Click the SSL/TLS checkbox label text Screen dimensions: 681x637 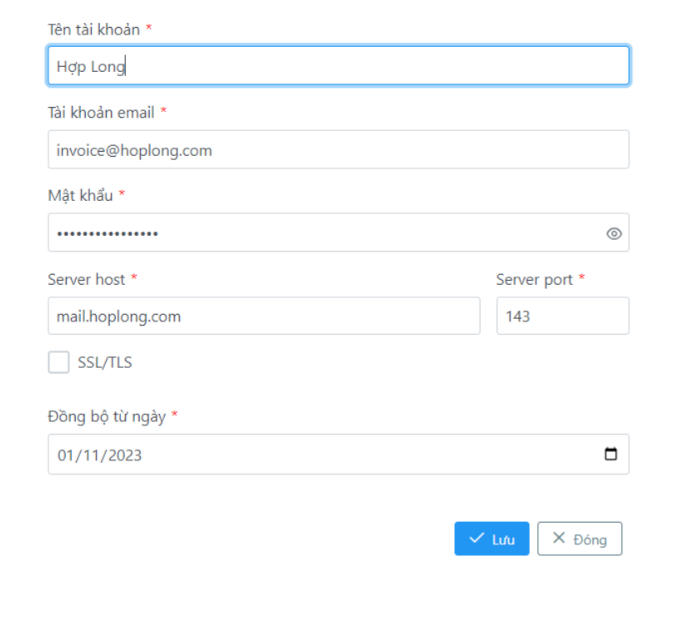pos(105,363)
